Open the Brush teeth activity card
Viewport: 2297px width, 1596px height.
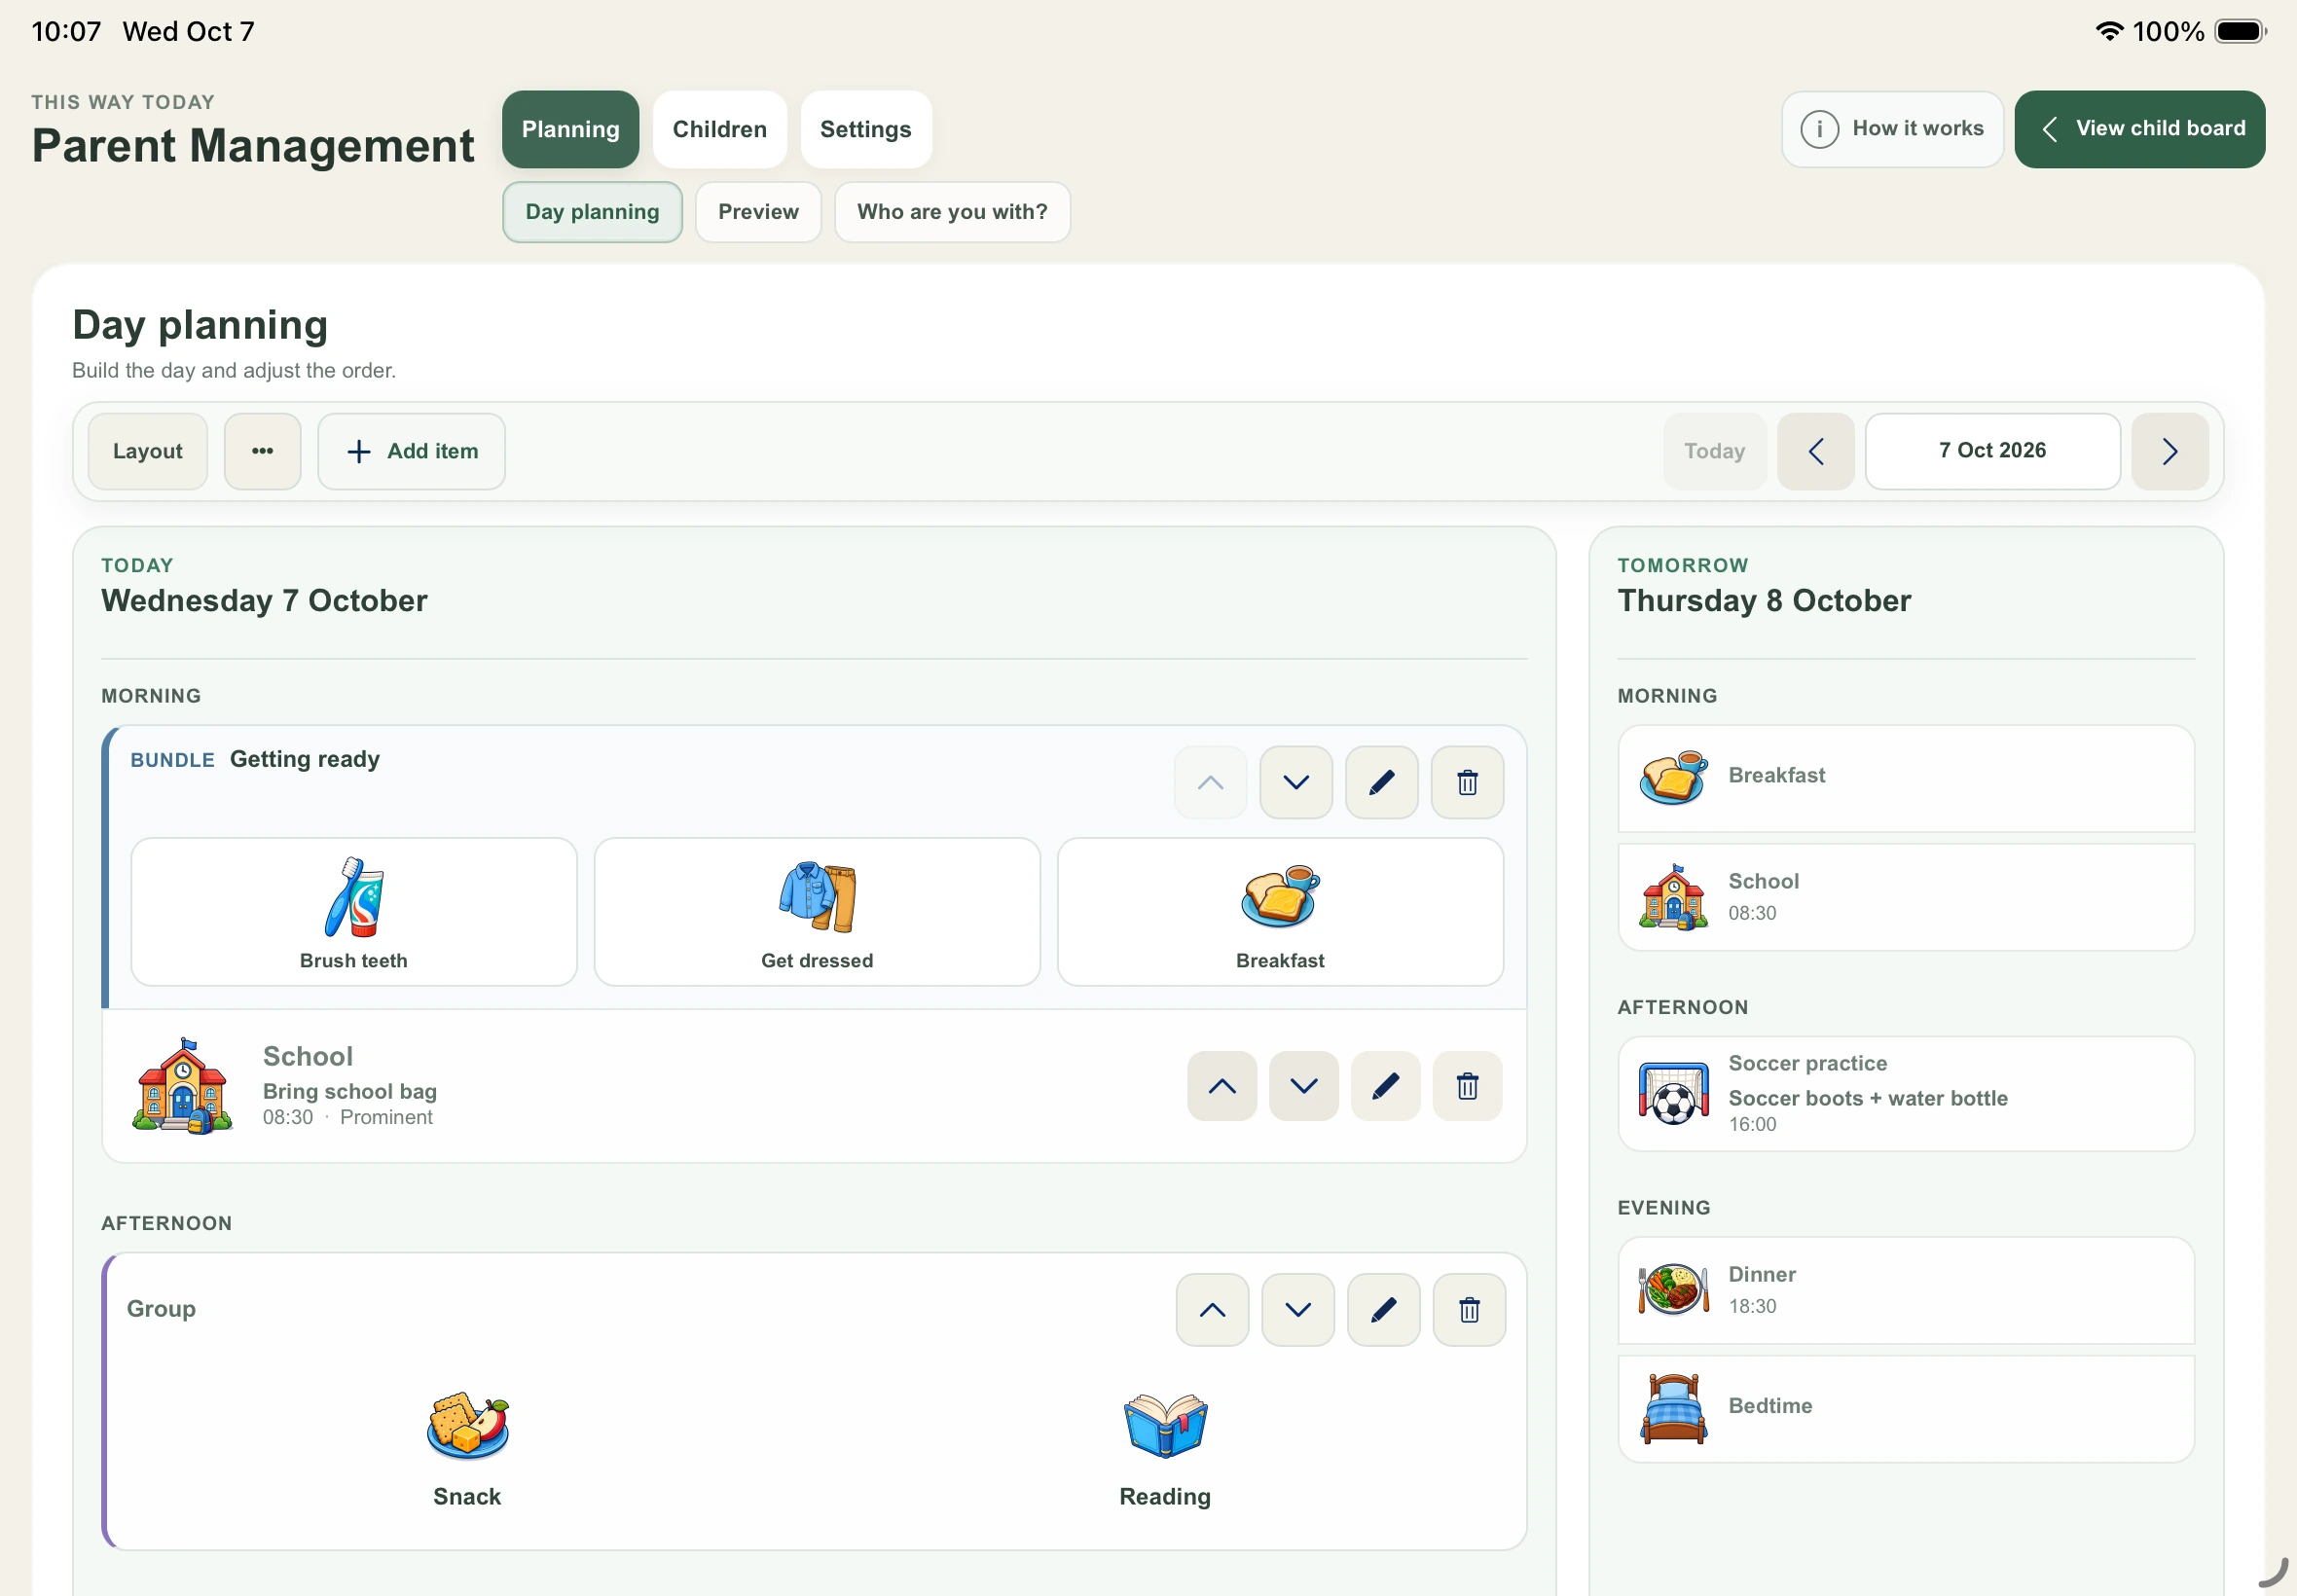[x=354, y=912]
